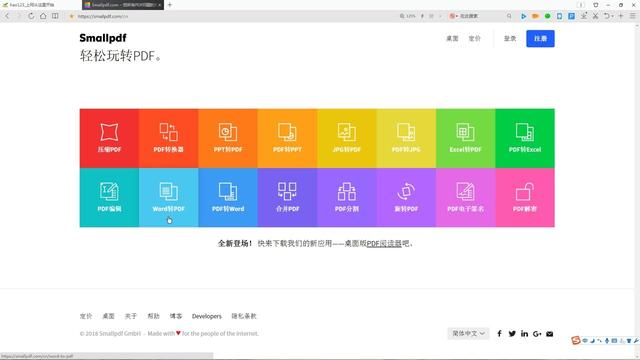
Task: Open the PDF分割 split tile
Action: coord(347,198)
